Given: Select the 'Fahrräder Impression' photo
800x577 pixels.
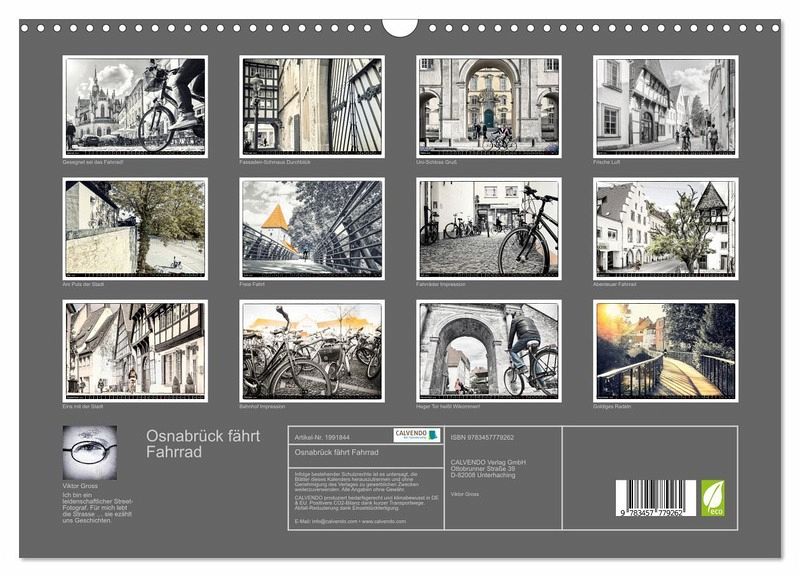Looking at the screenshot, I should [x=489, y=228].
